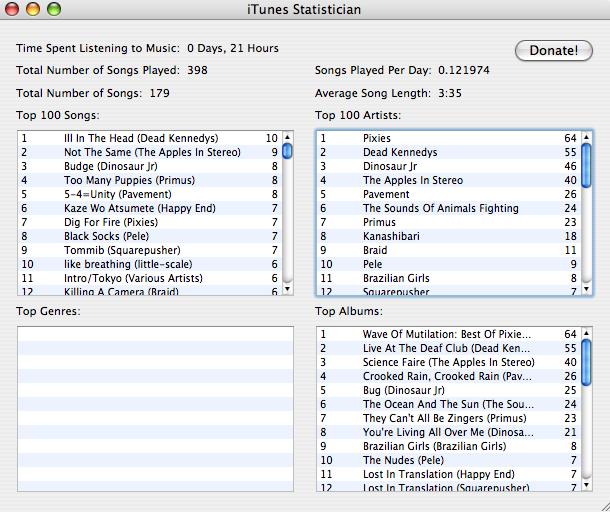Click the Total Number of Songs value 179
This screenshot has height=512, width=610.
pos(160,93)
